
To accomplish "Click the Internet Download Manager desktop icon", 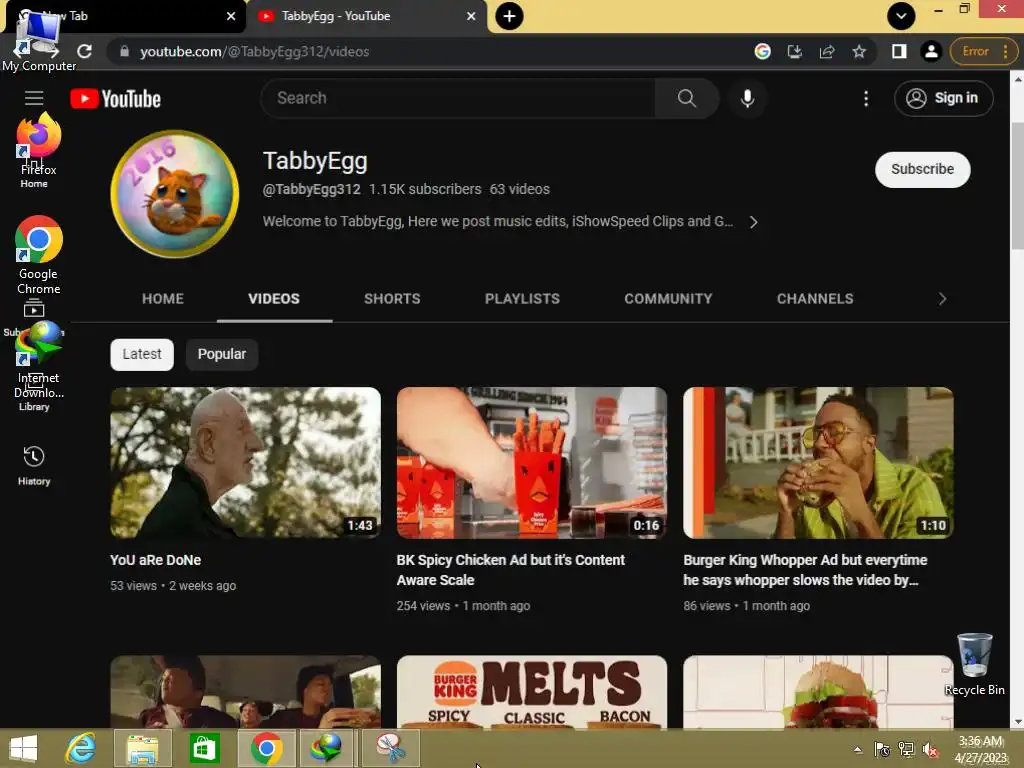I will pyautogui.click(x=39, y=359).
